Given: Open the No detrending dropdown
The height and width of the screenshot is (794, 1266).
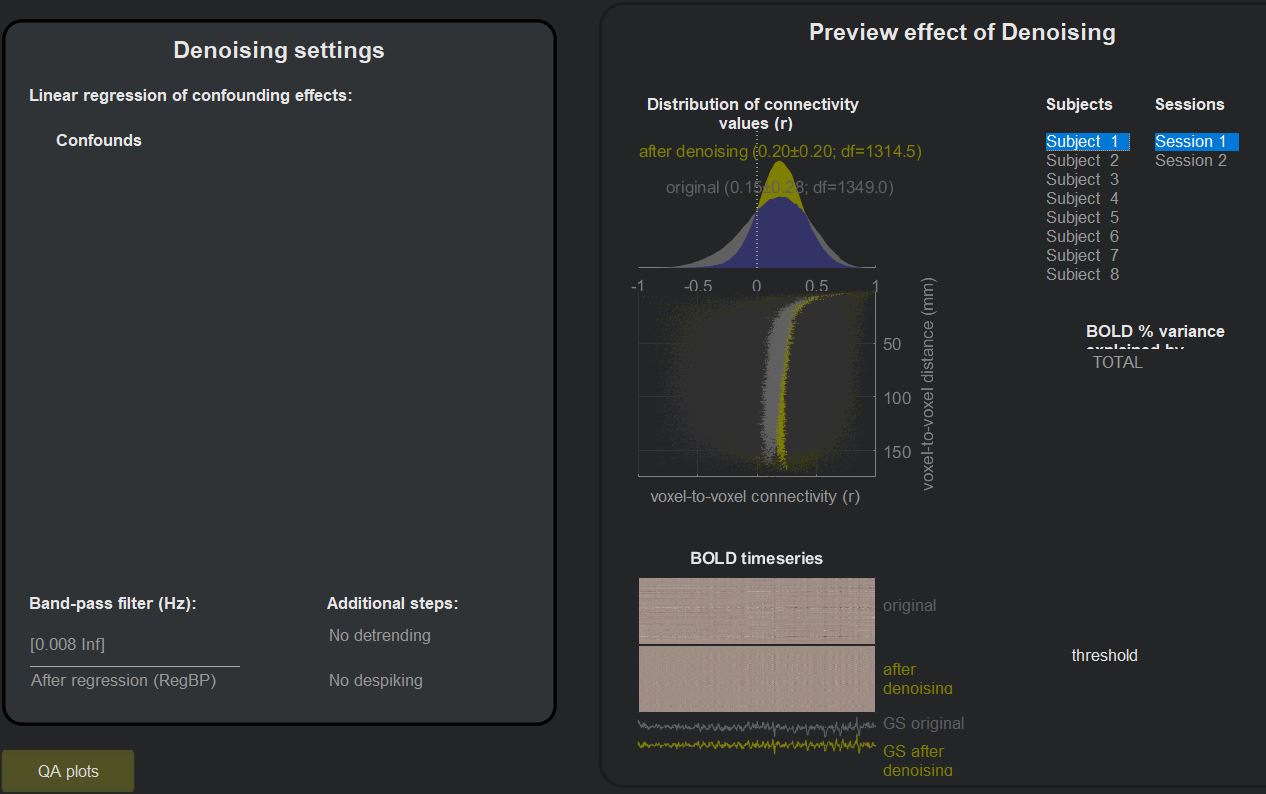Looking at the screenshot, I should tap(380, 635).
